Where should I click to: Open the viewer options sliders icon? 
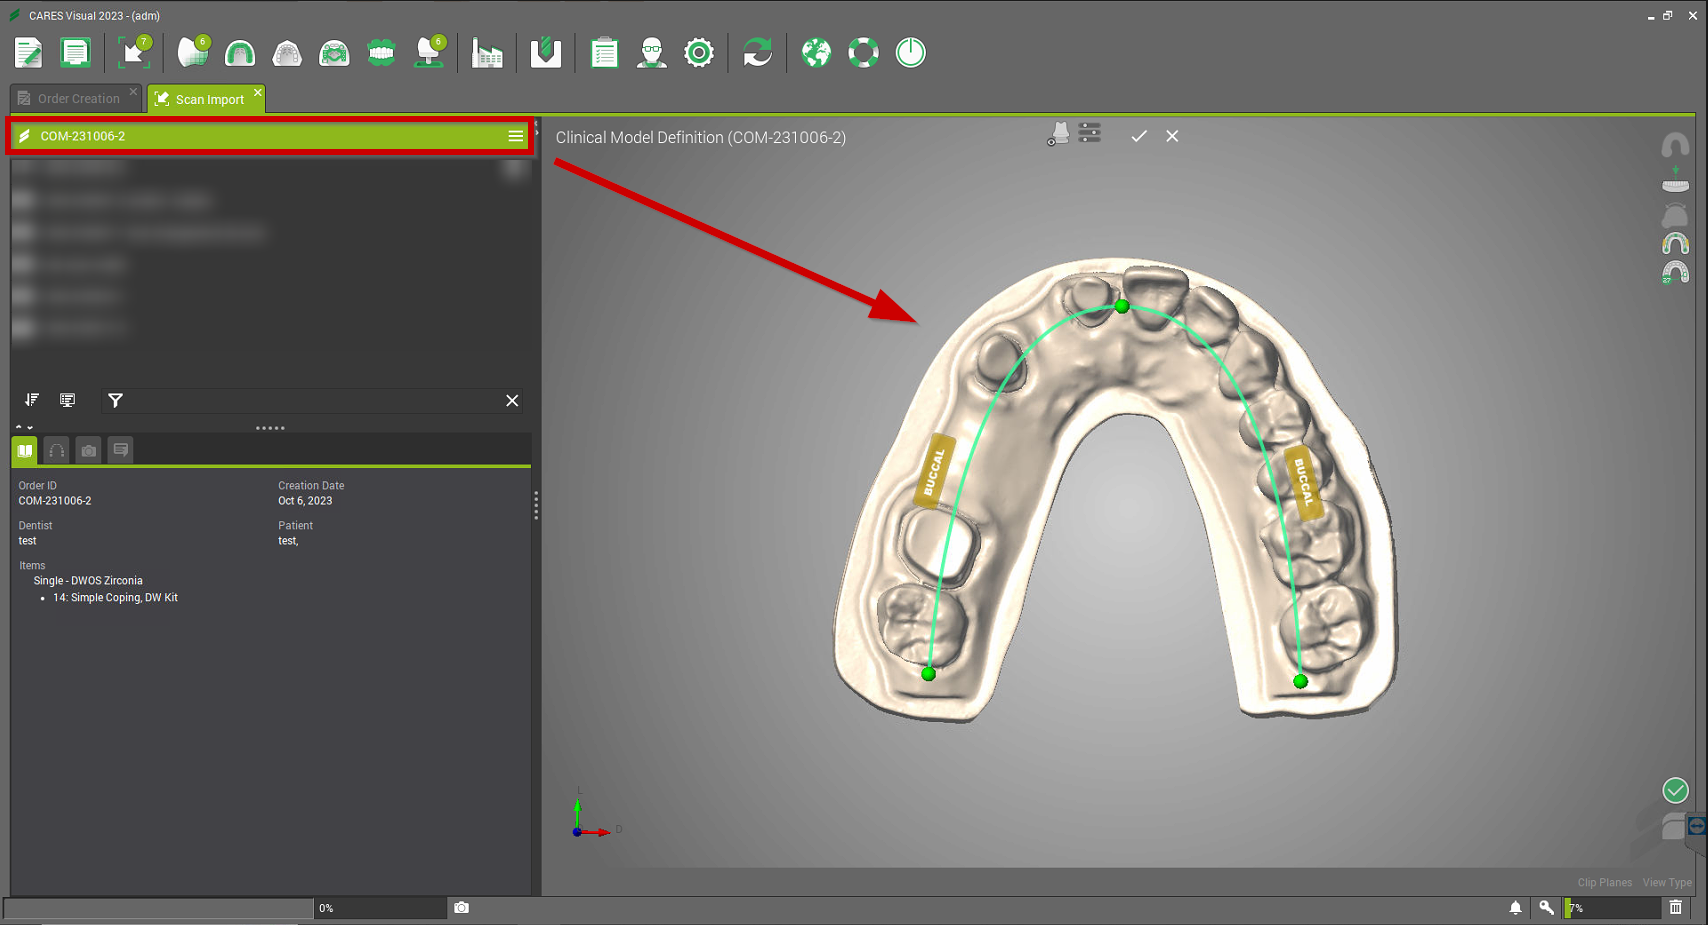pos(1090,133)
